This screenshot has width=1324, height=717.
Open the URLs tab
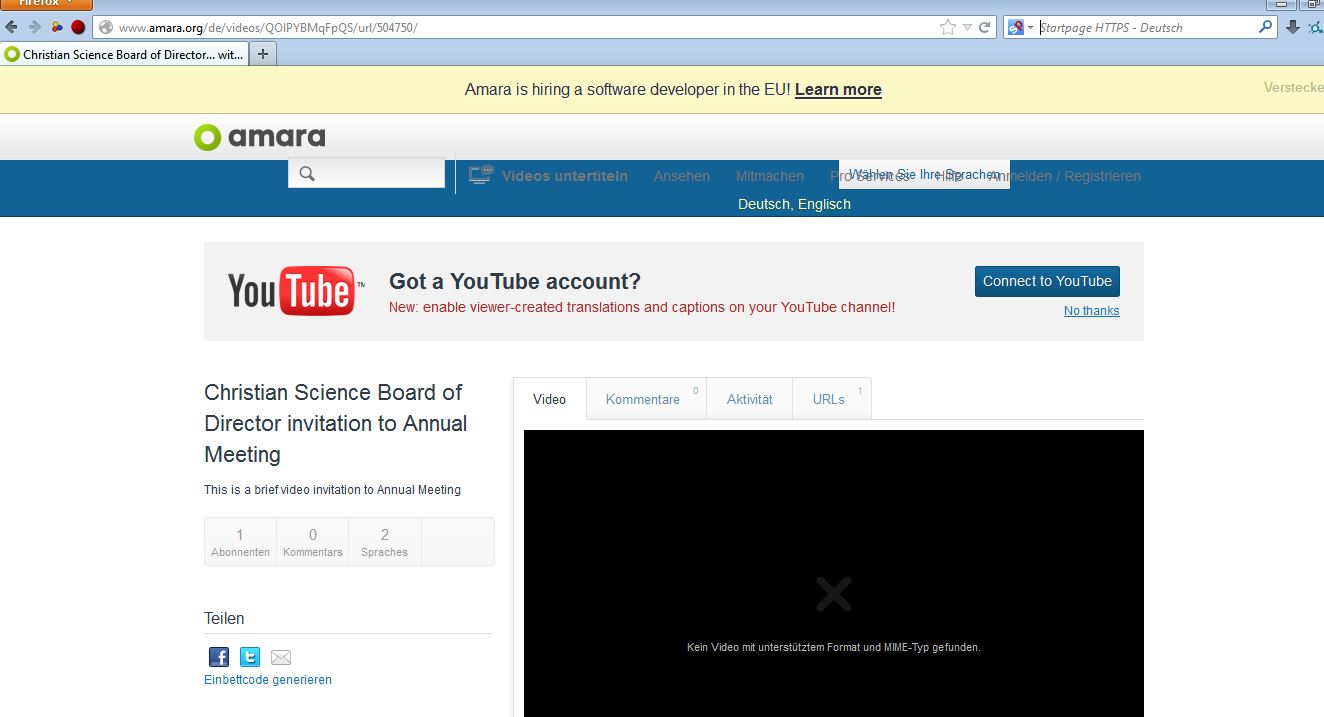(829, 399)
